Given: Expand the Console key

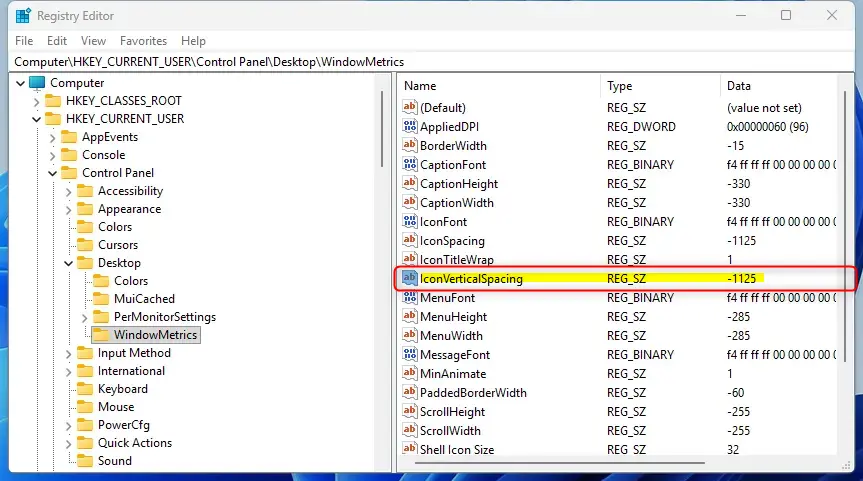Looking at the screenshot, I should click(x=52, y=155).
